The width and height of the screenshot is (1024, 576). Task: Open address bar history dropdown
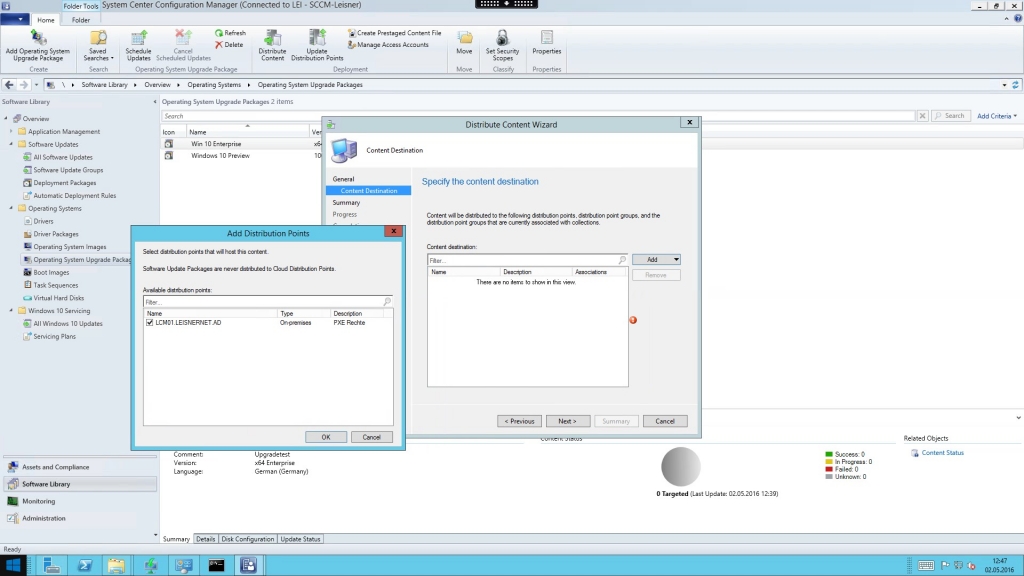(1004, 85)
